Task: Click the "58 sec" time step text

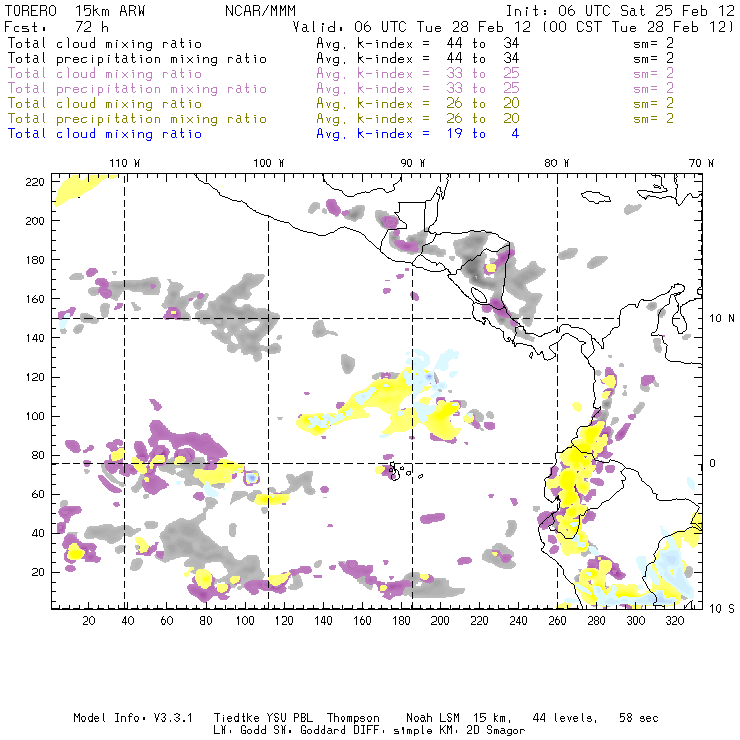Action: point(639,718)
